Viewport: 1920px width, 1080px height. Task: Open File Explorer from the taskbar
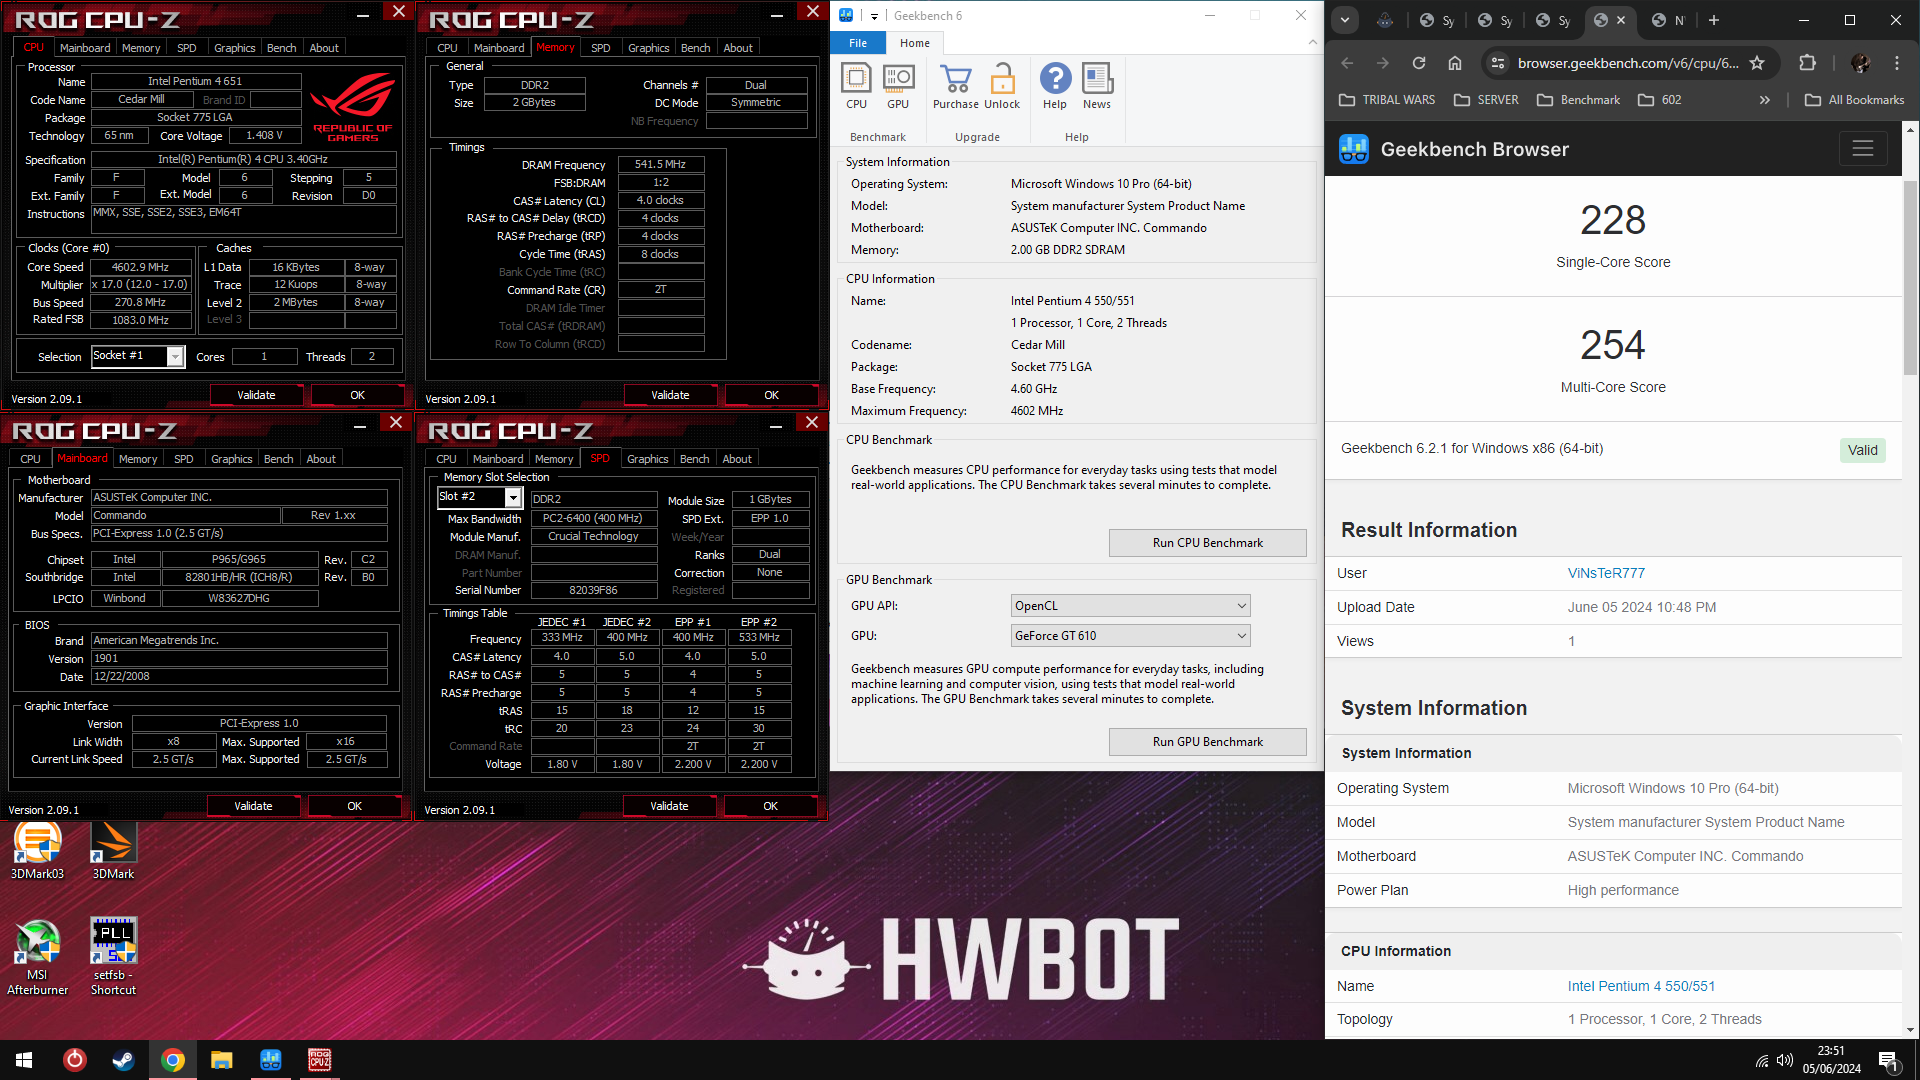[x=222, y=1060]
